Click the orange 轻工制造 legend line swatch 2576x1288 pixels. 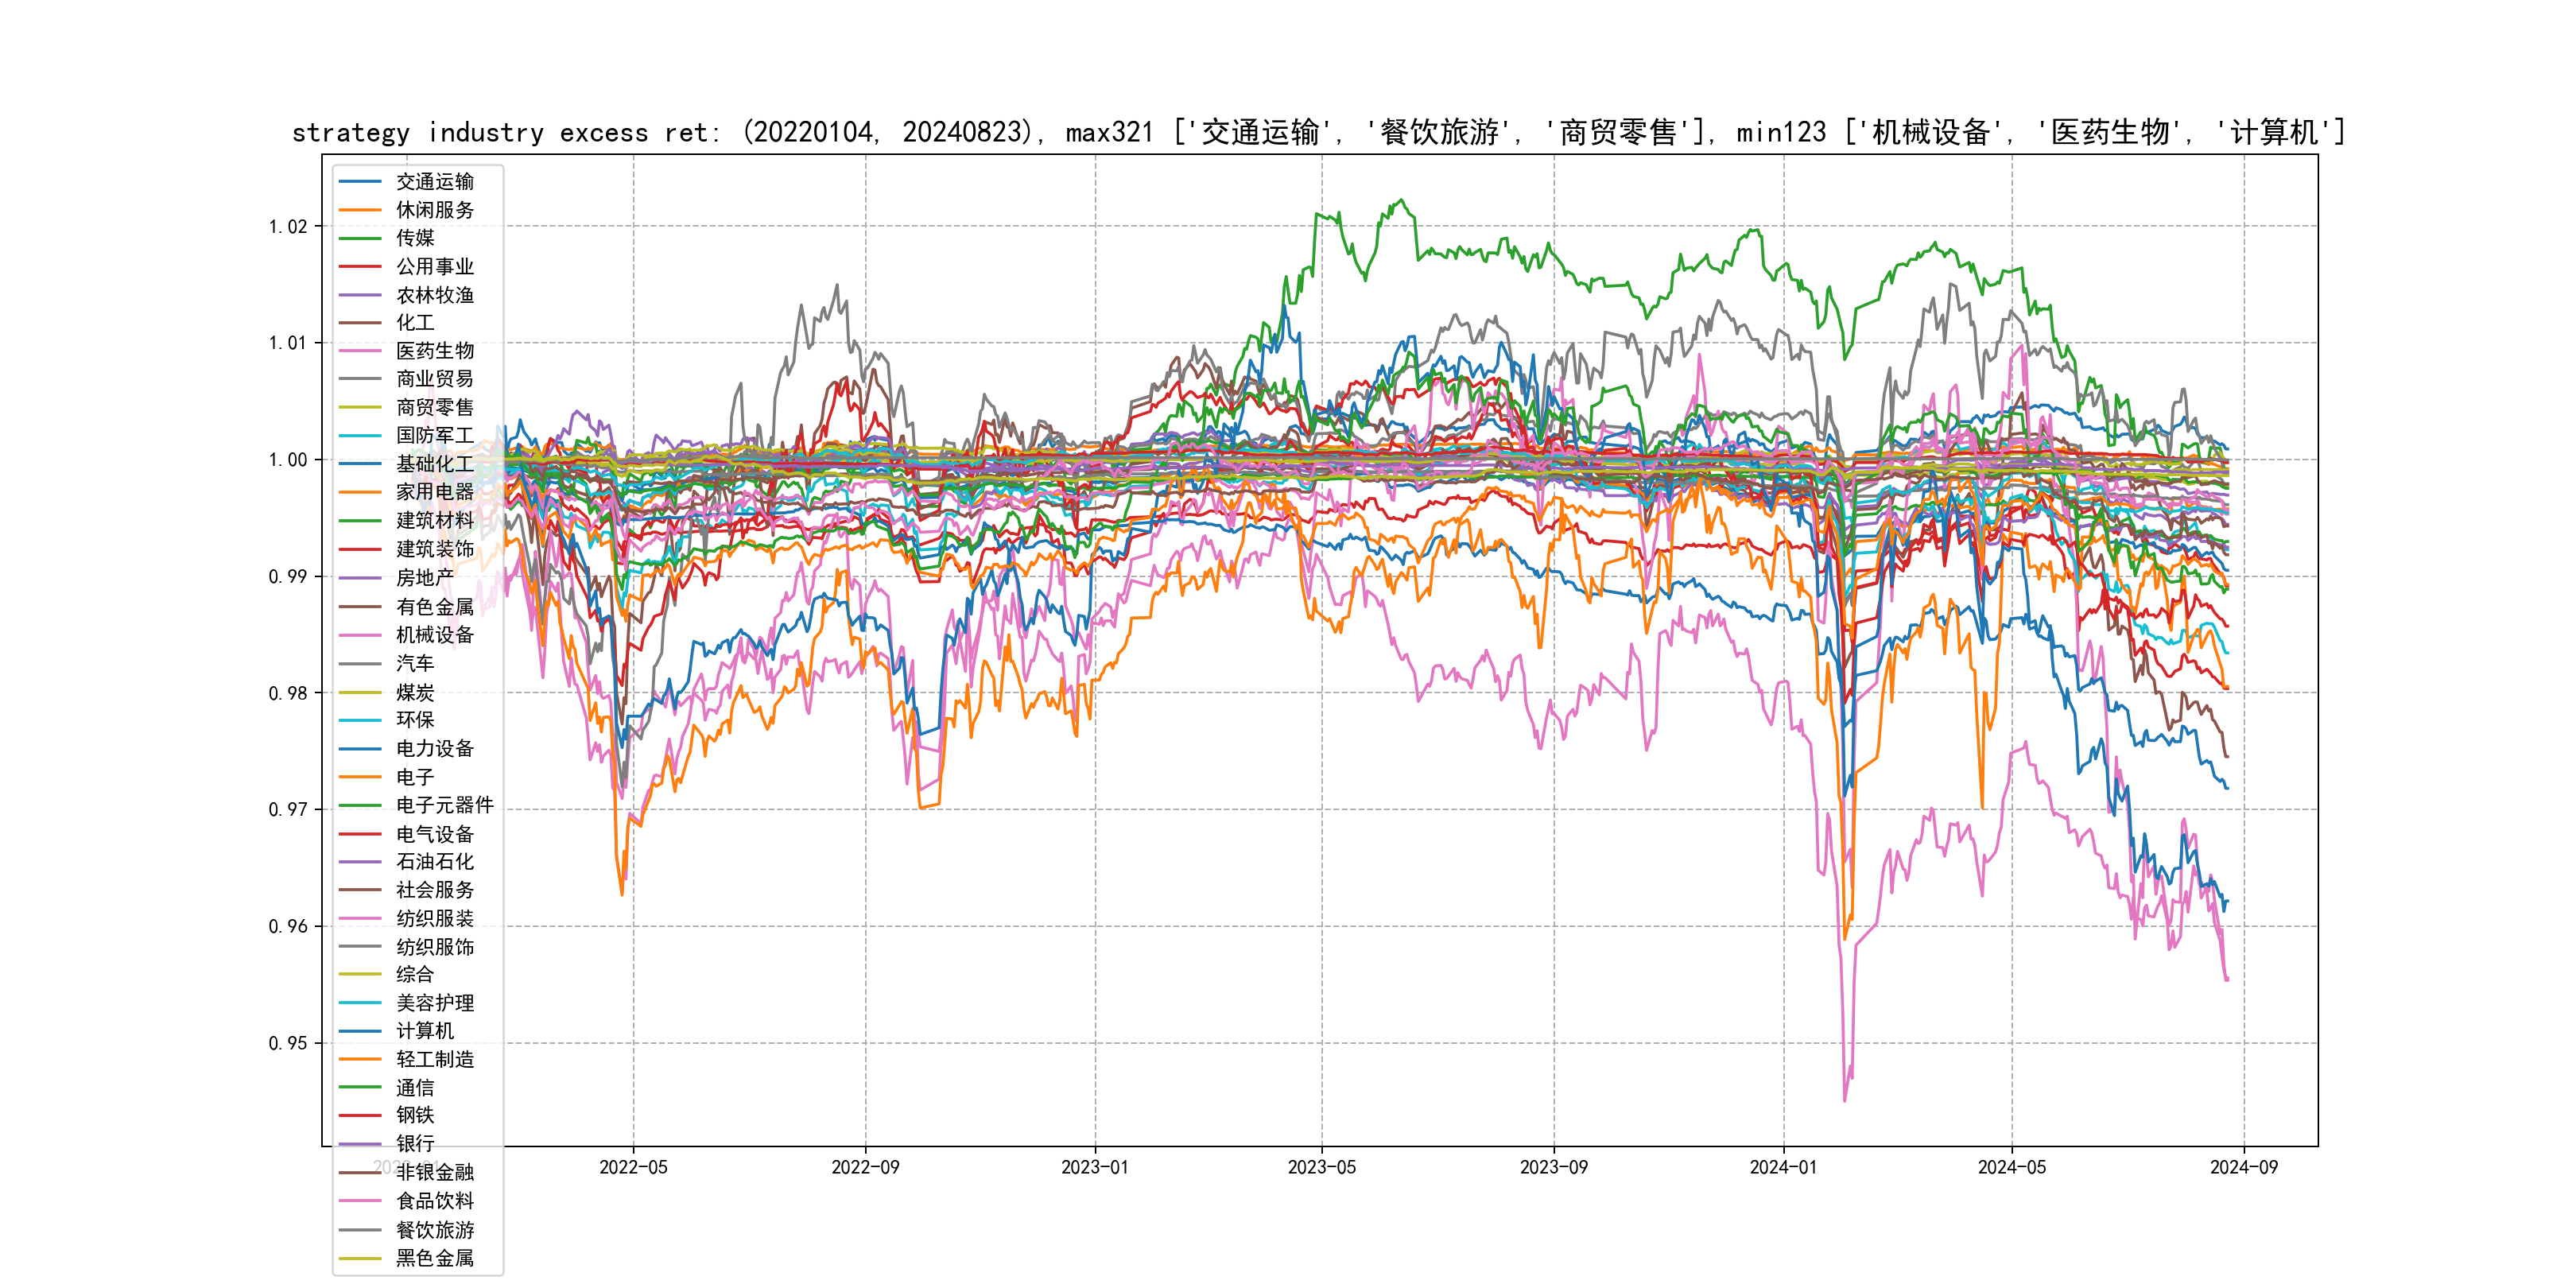pyautogui.click(x=360, y=1059)
